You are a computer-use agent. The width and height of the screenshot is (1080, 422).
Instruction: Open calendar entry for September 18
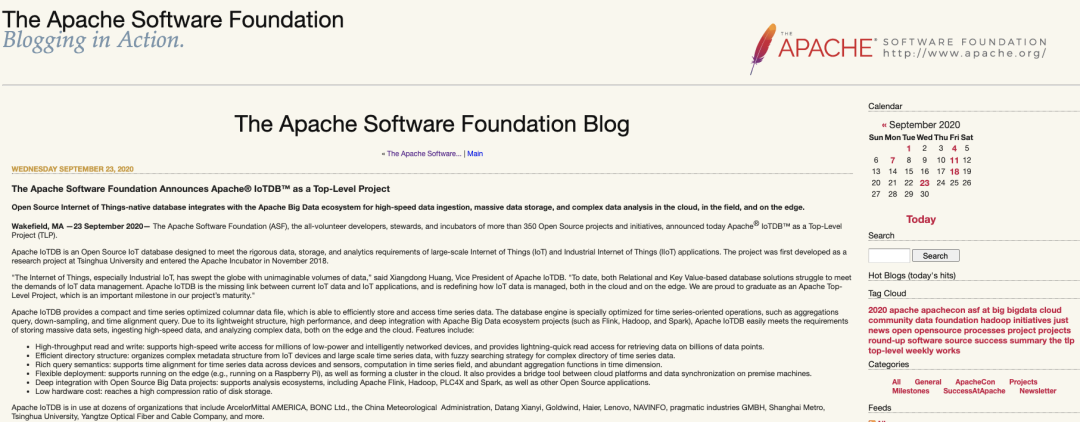pos(955,171)
